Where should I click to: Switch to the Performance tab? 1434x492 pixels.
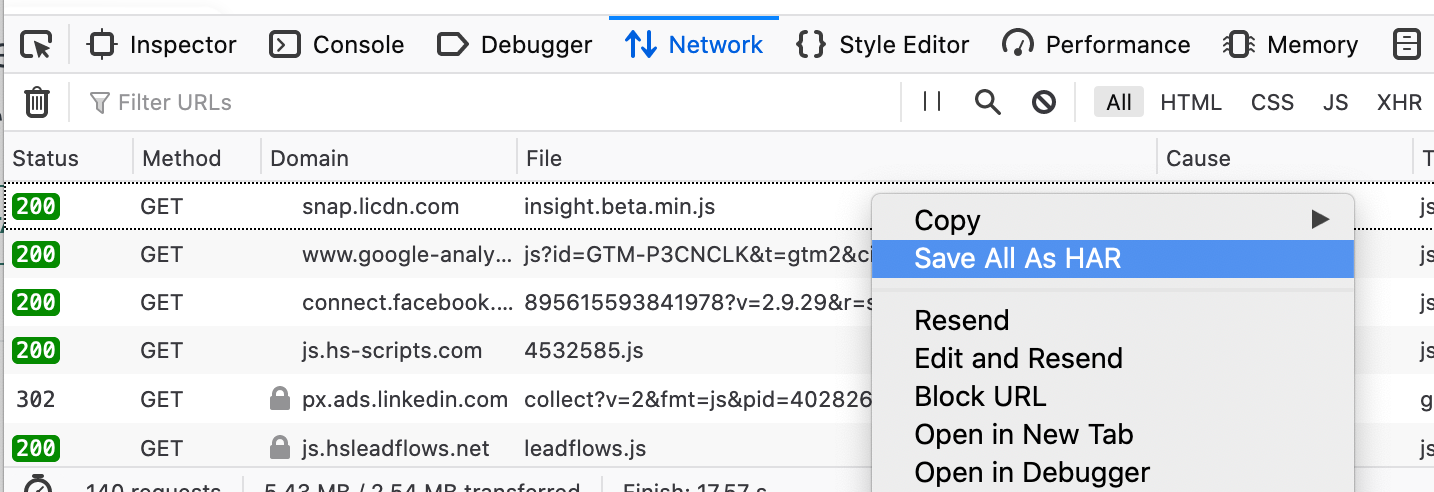(x=1097, y=45)
